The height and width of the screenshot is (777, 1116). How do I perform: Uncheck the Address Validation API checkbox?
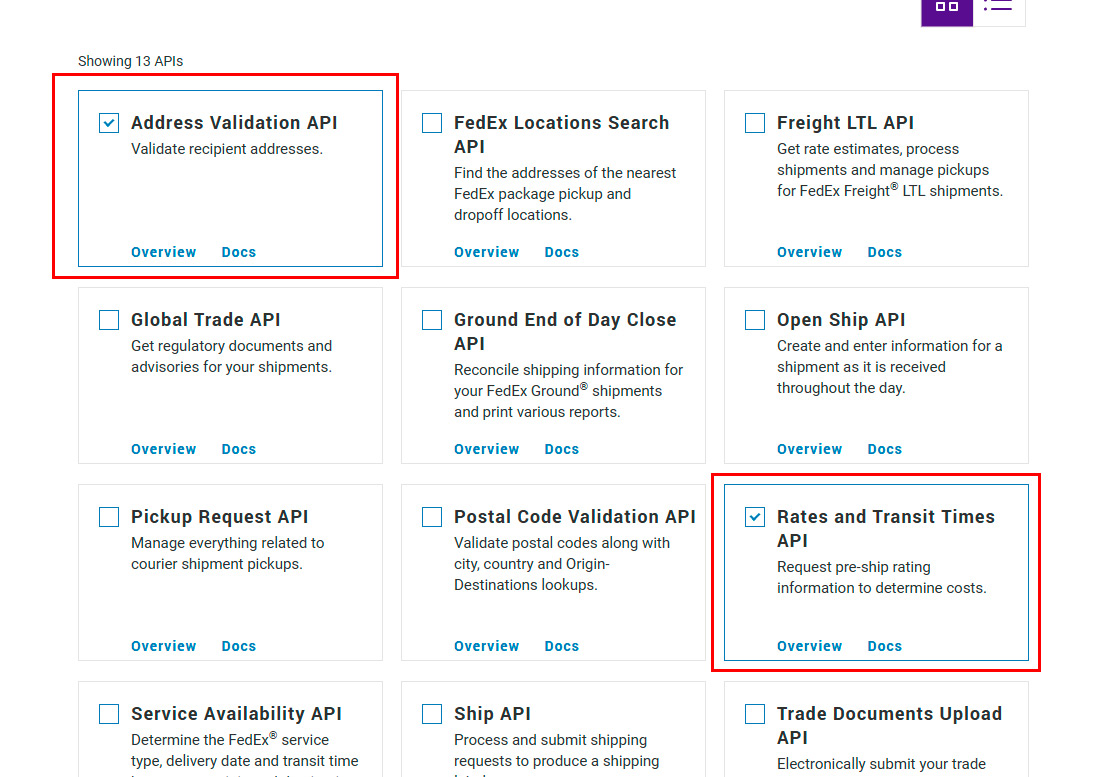coord(109,123)
